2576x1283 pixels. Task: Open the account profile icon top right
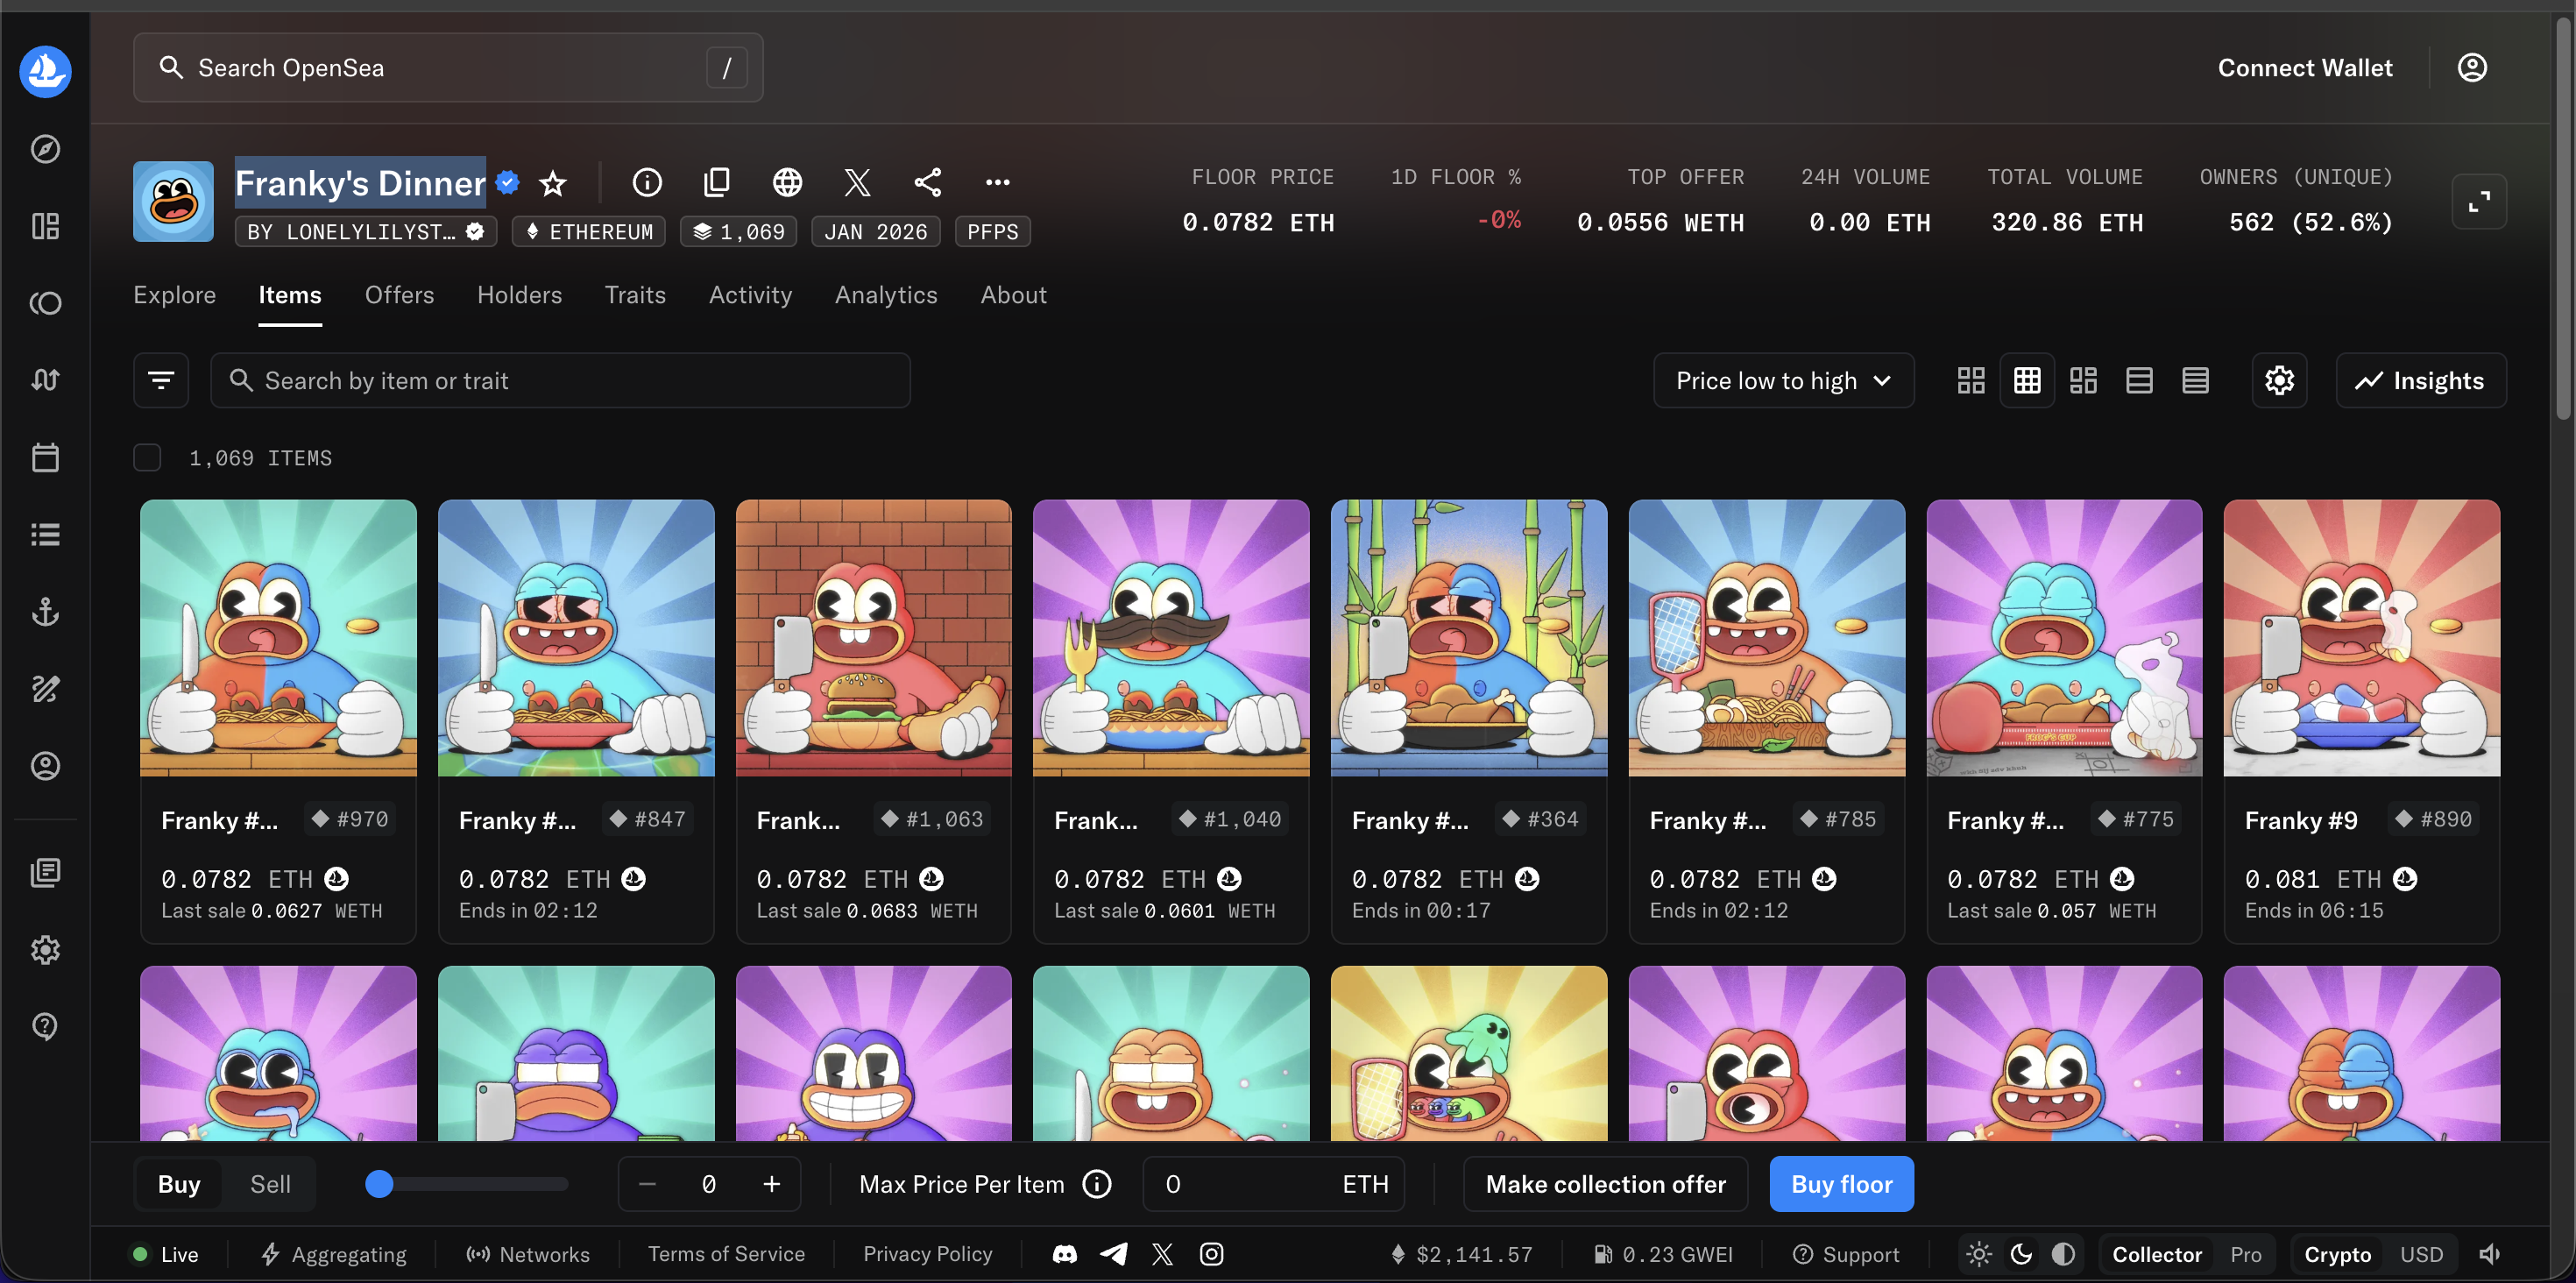[2472, 67]
